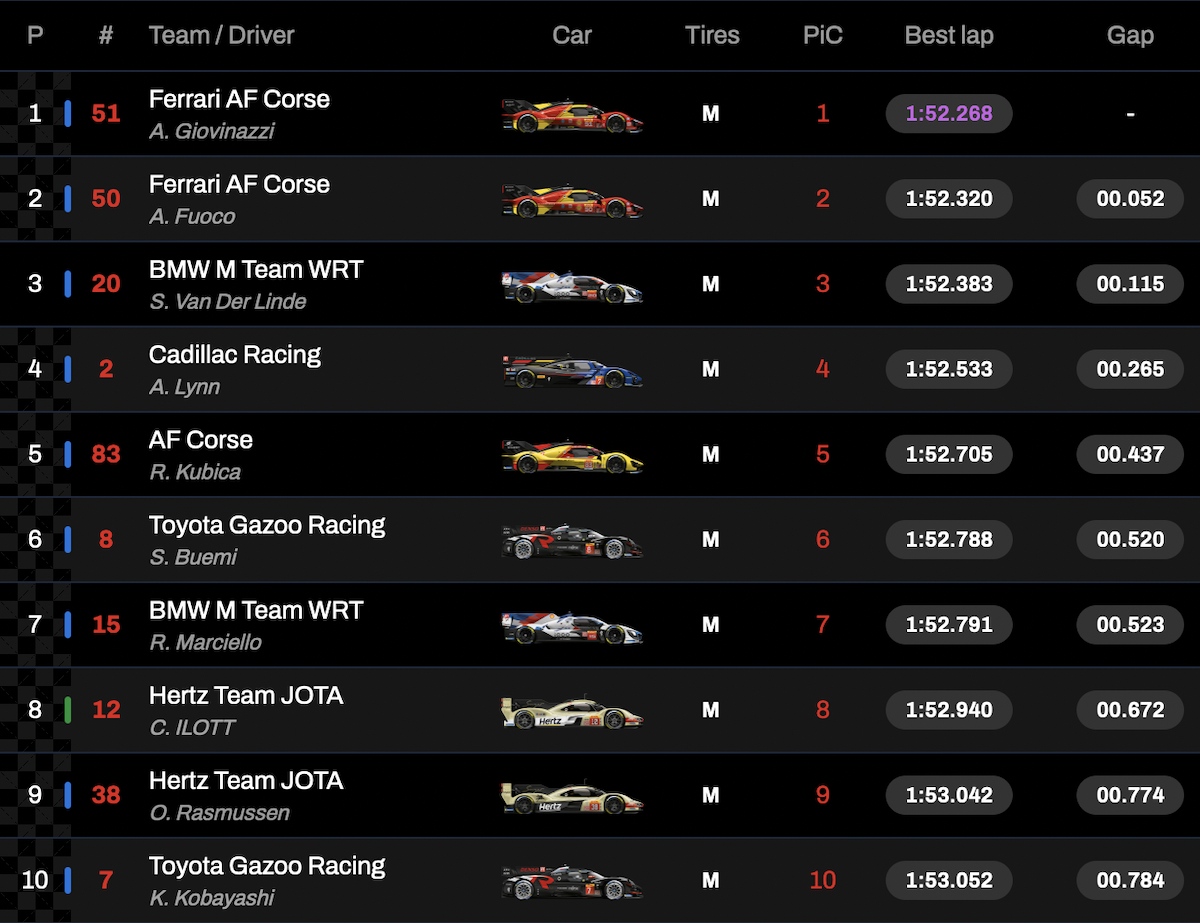Open driver A. Giovinazzi entry
The width and height of the screenshot is (1200, 923).
211,131
